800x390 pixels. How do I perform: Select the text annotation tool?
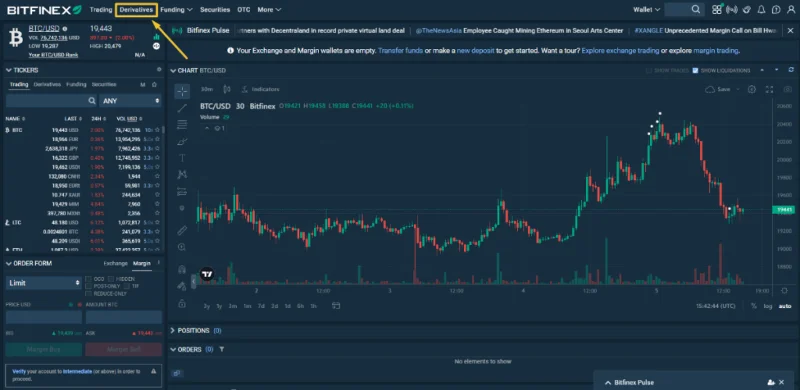click(182, 158)
